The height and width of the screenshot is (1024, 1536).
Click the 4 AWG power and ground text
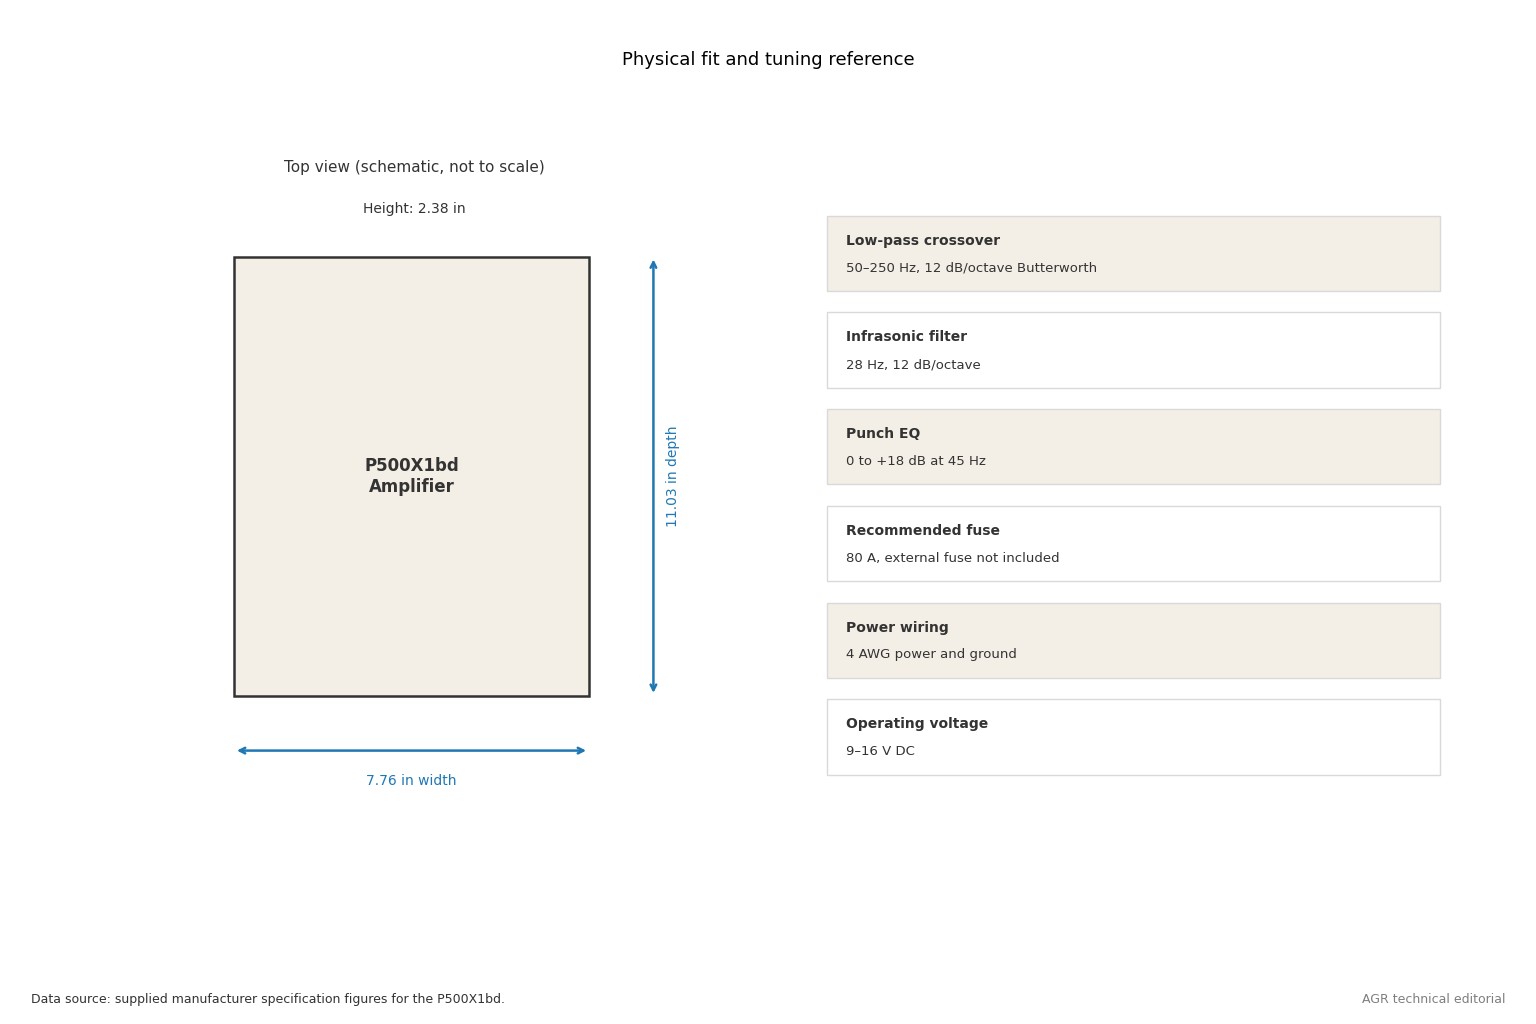pos(931,655)
